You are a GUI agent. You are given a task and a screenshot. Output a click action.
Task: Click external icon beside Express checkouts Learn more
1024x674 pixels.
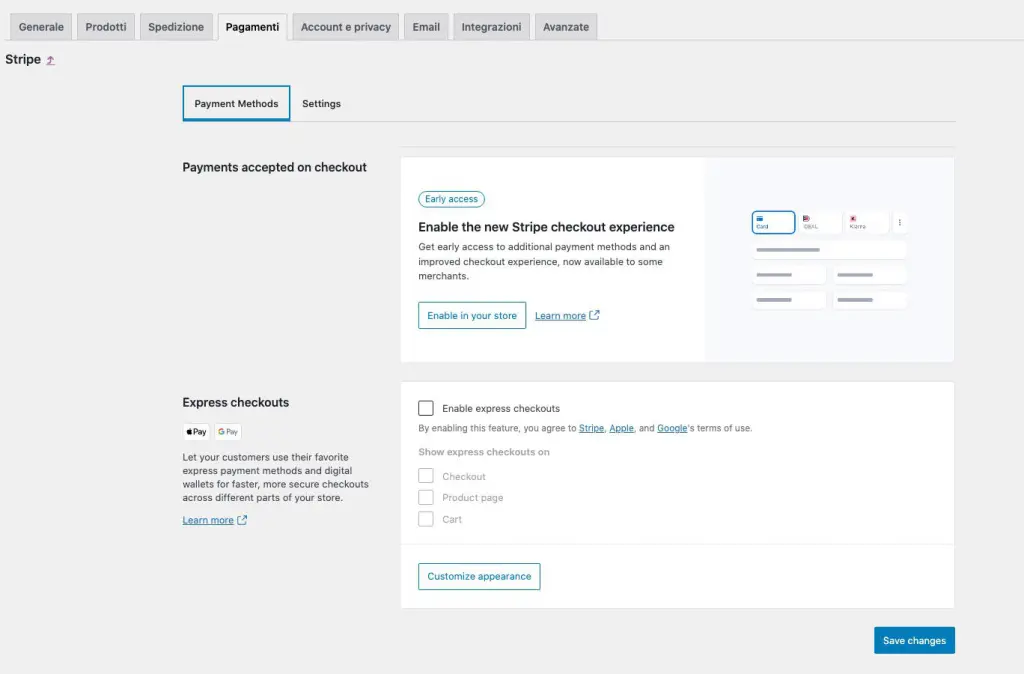pos(242,520)
